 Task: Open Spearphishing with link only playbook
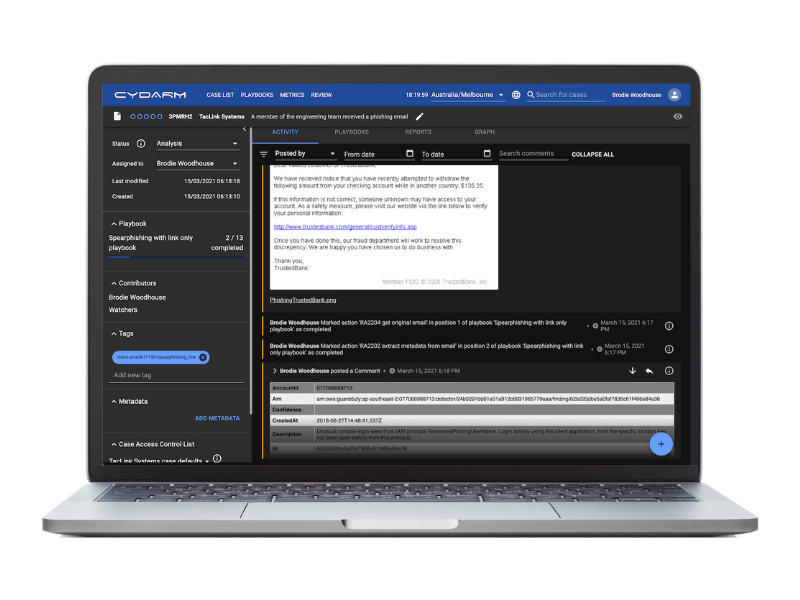click(151, 243)
